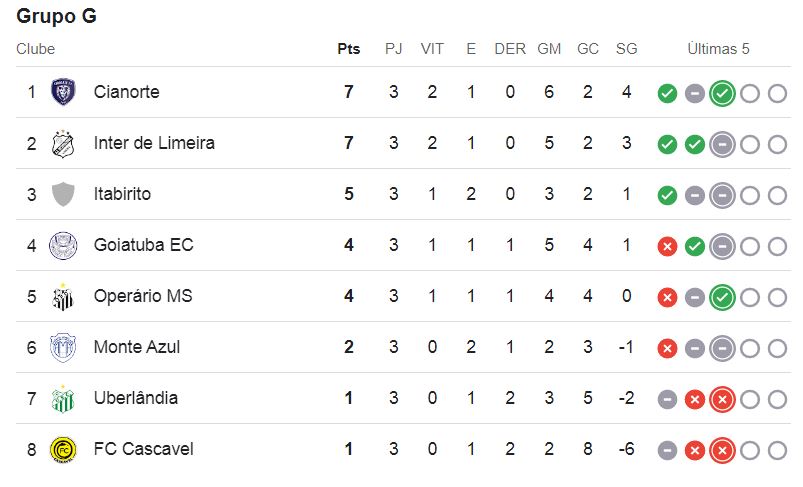Sort table by Pts column header
Image resolution: width=803 pixels, height=487 pixels.
click(349, 49)
